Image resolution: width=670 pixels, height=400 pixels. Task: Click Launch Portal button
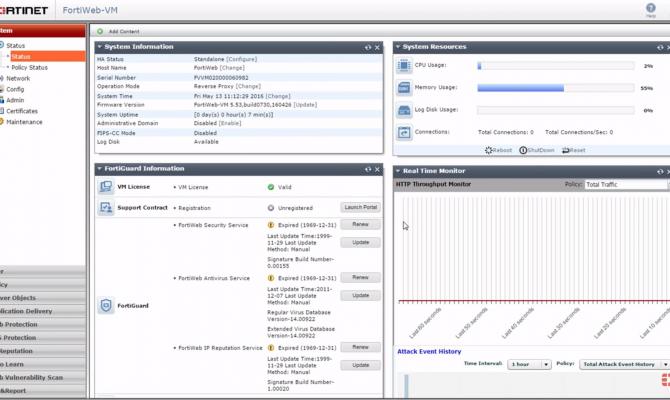point(361,207)
